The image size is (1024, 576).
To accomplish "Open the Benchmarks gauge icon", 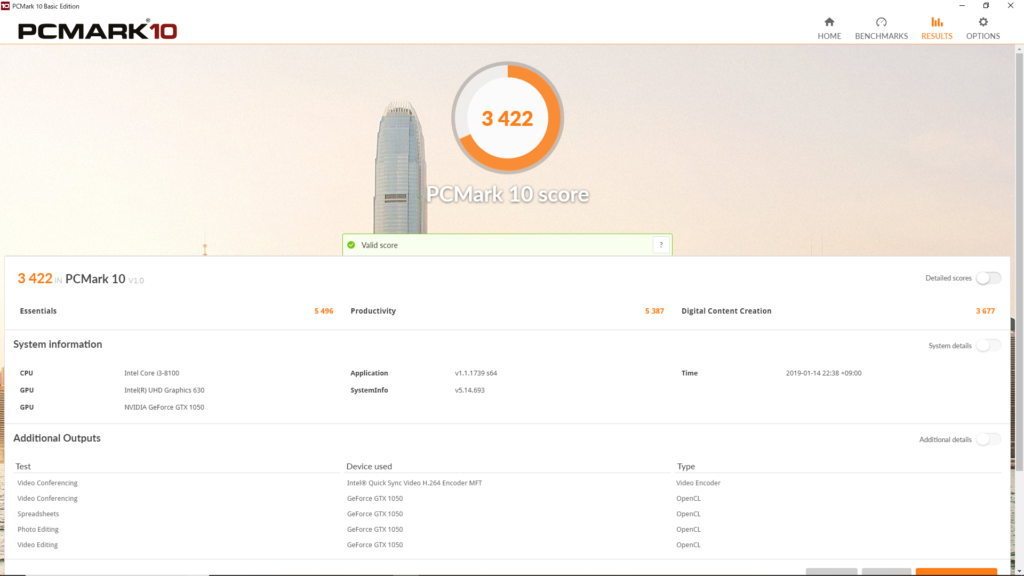I will point(881,22).
